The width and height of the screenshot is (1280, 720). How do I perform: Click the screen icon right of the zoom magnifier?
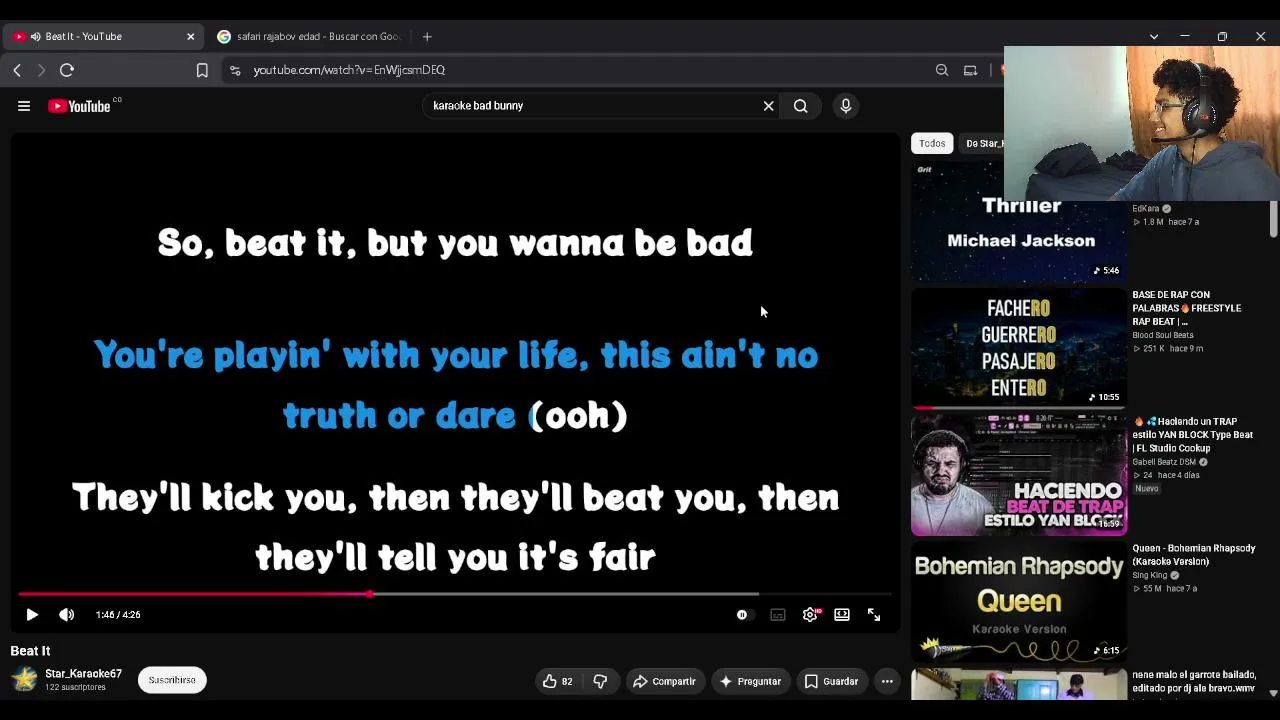click(x=970, y=70)
